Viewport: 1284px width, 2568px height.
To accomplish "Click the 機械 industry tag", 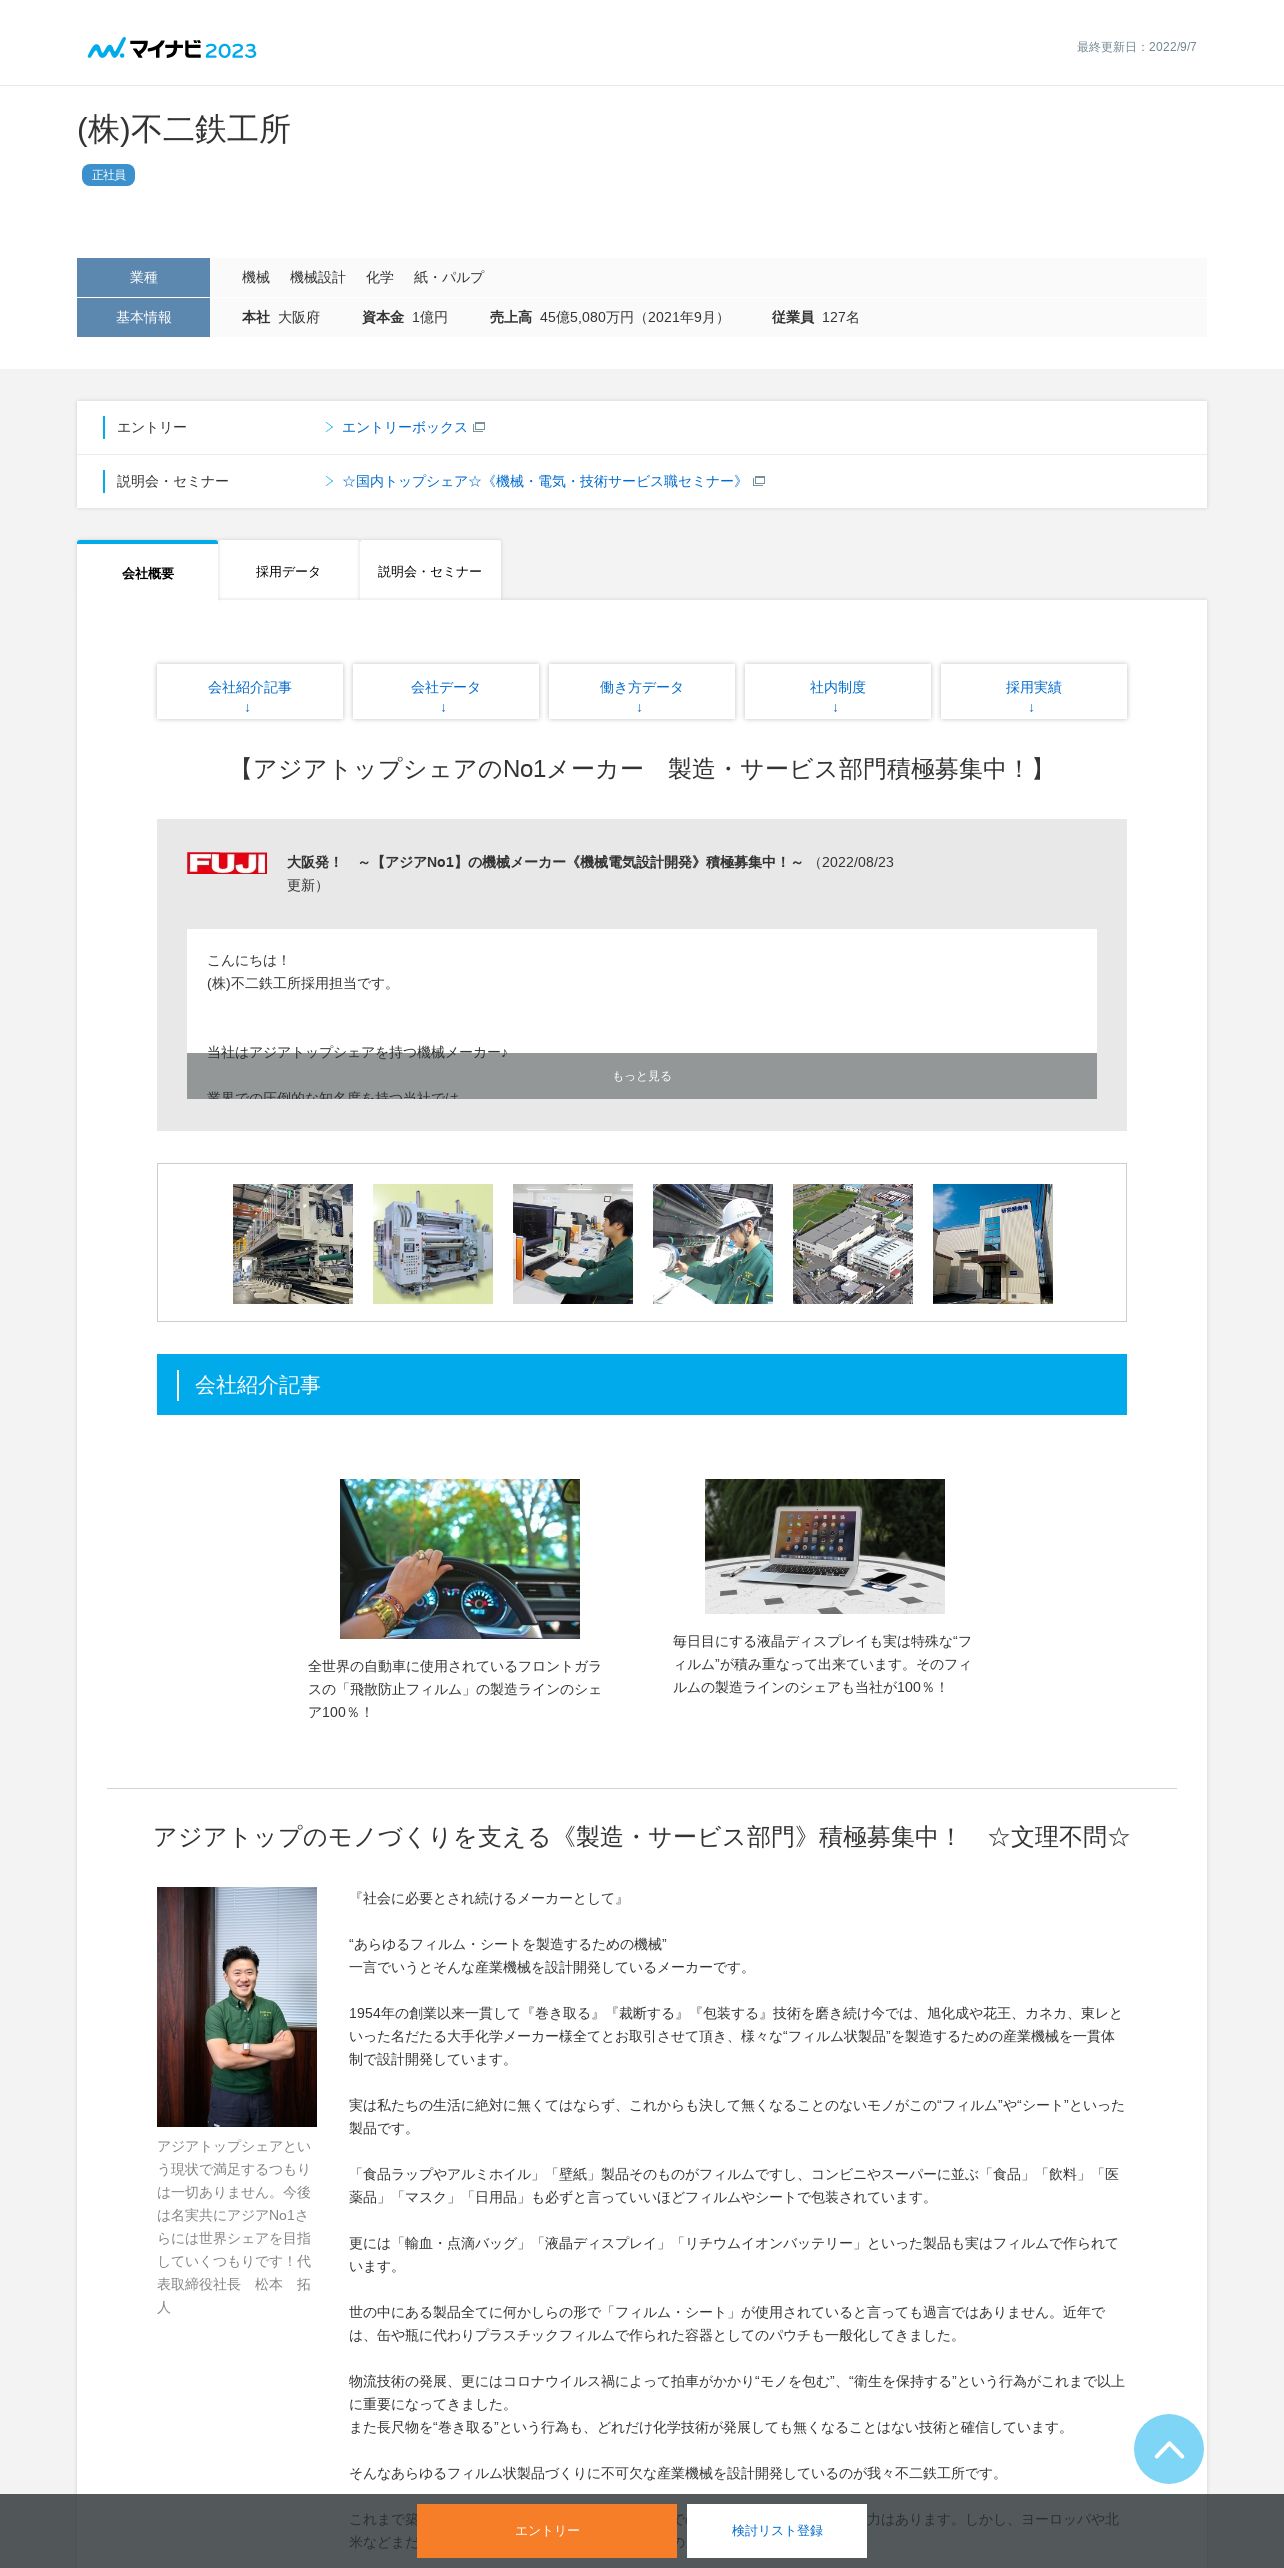I will click(256, 277).
